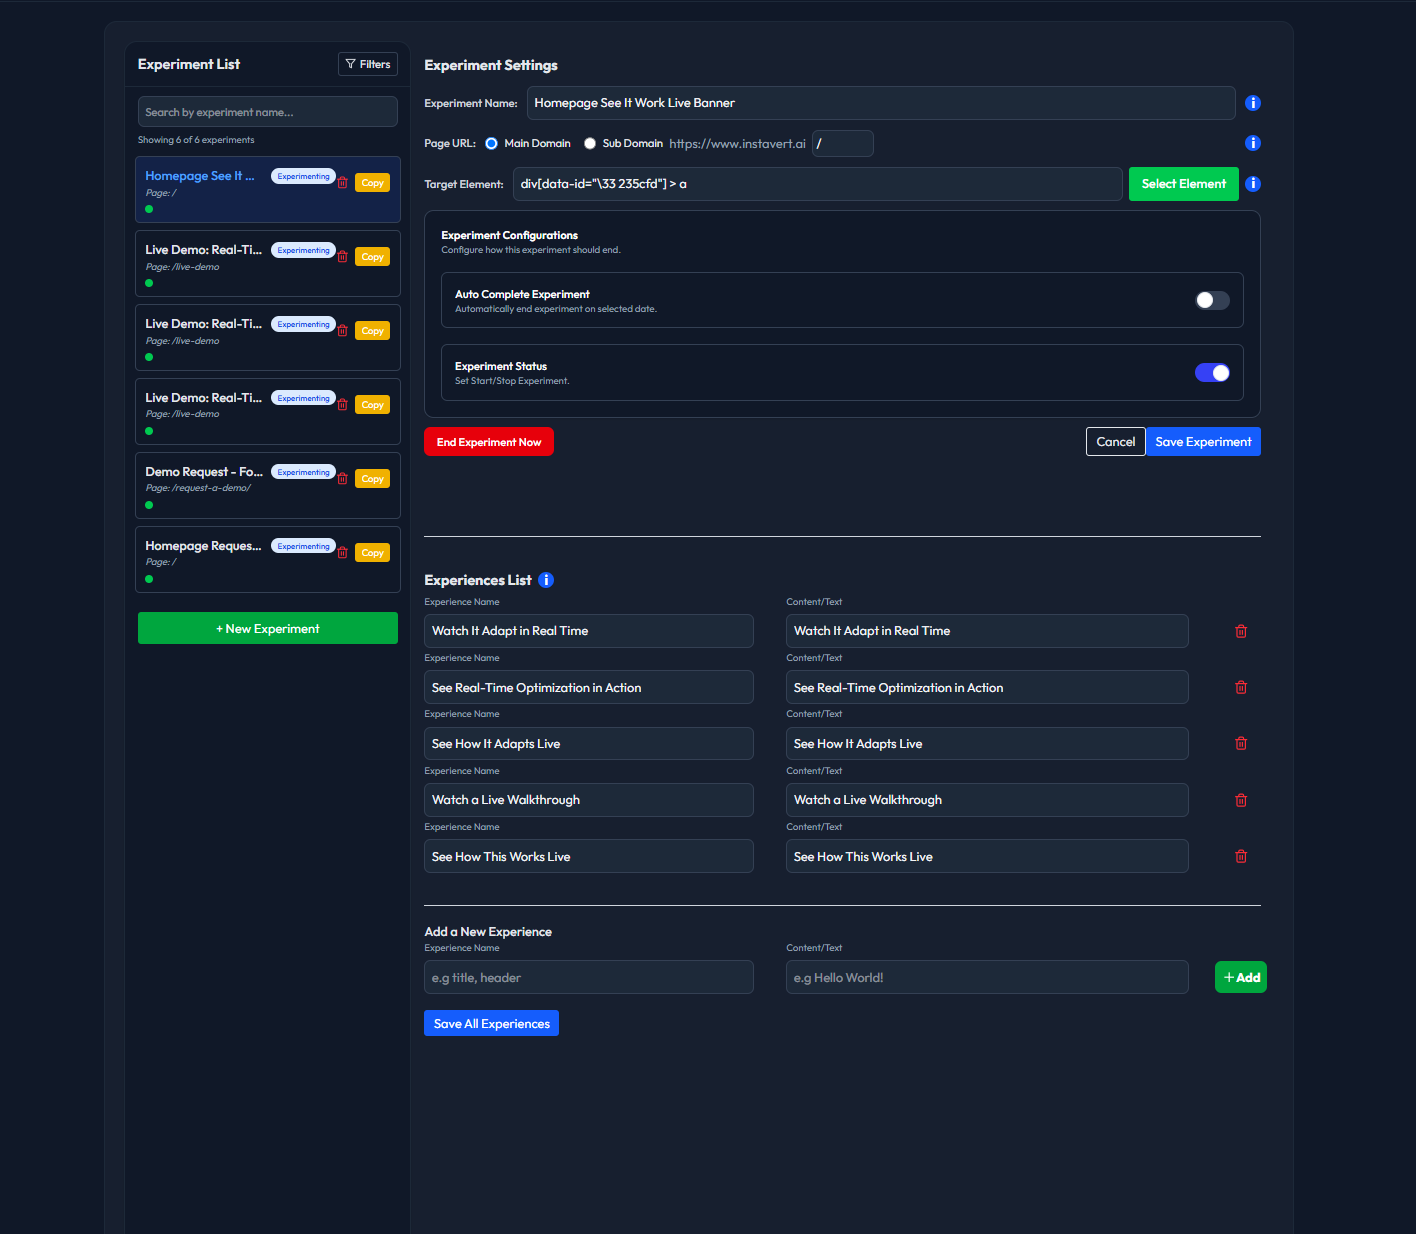Delete the Watch It Adapt in Real Time experience
The image size is (1416, 1234).
[x=1241, y=631]
